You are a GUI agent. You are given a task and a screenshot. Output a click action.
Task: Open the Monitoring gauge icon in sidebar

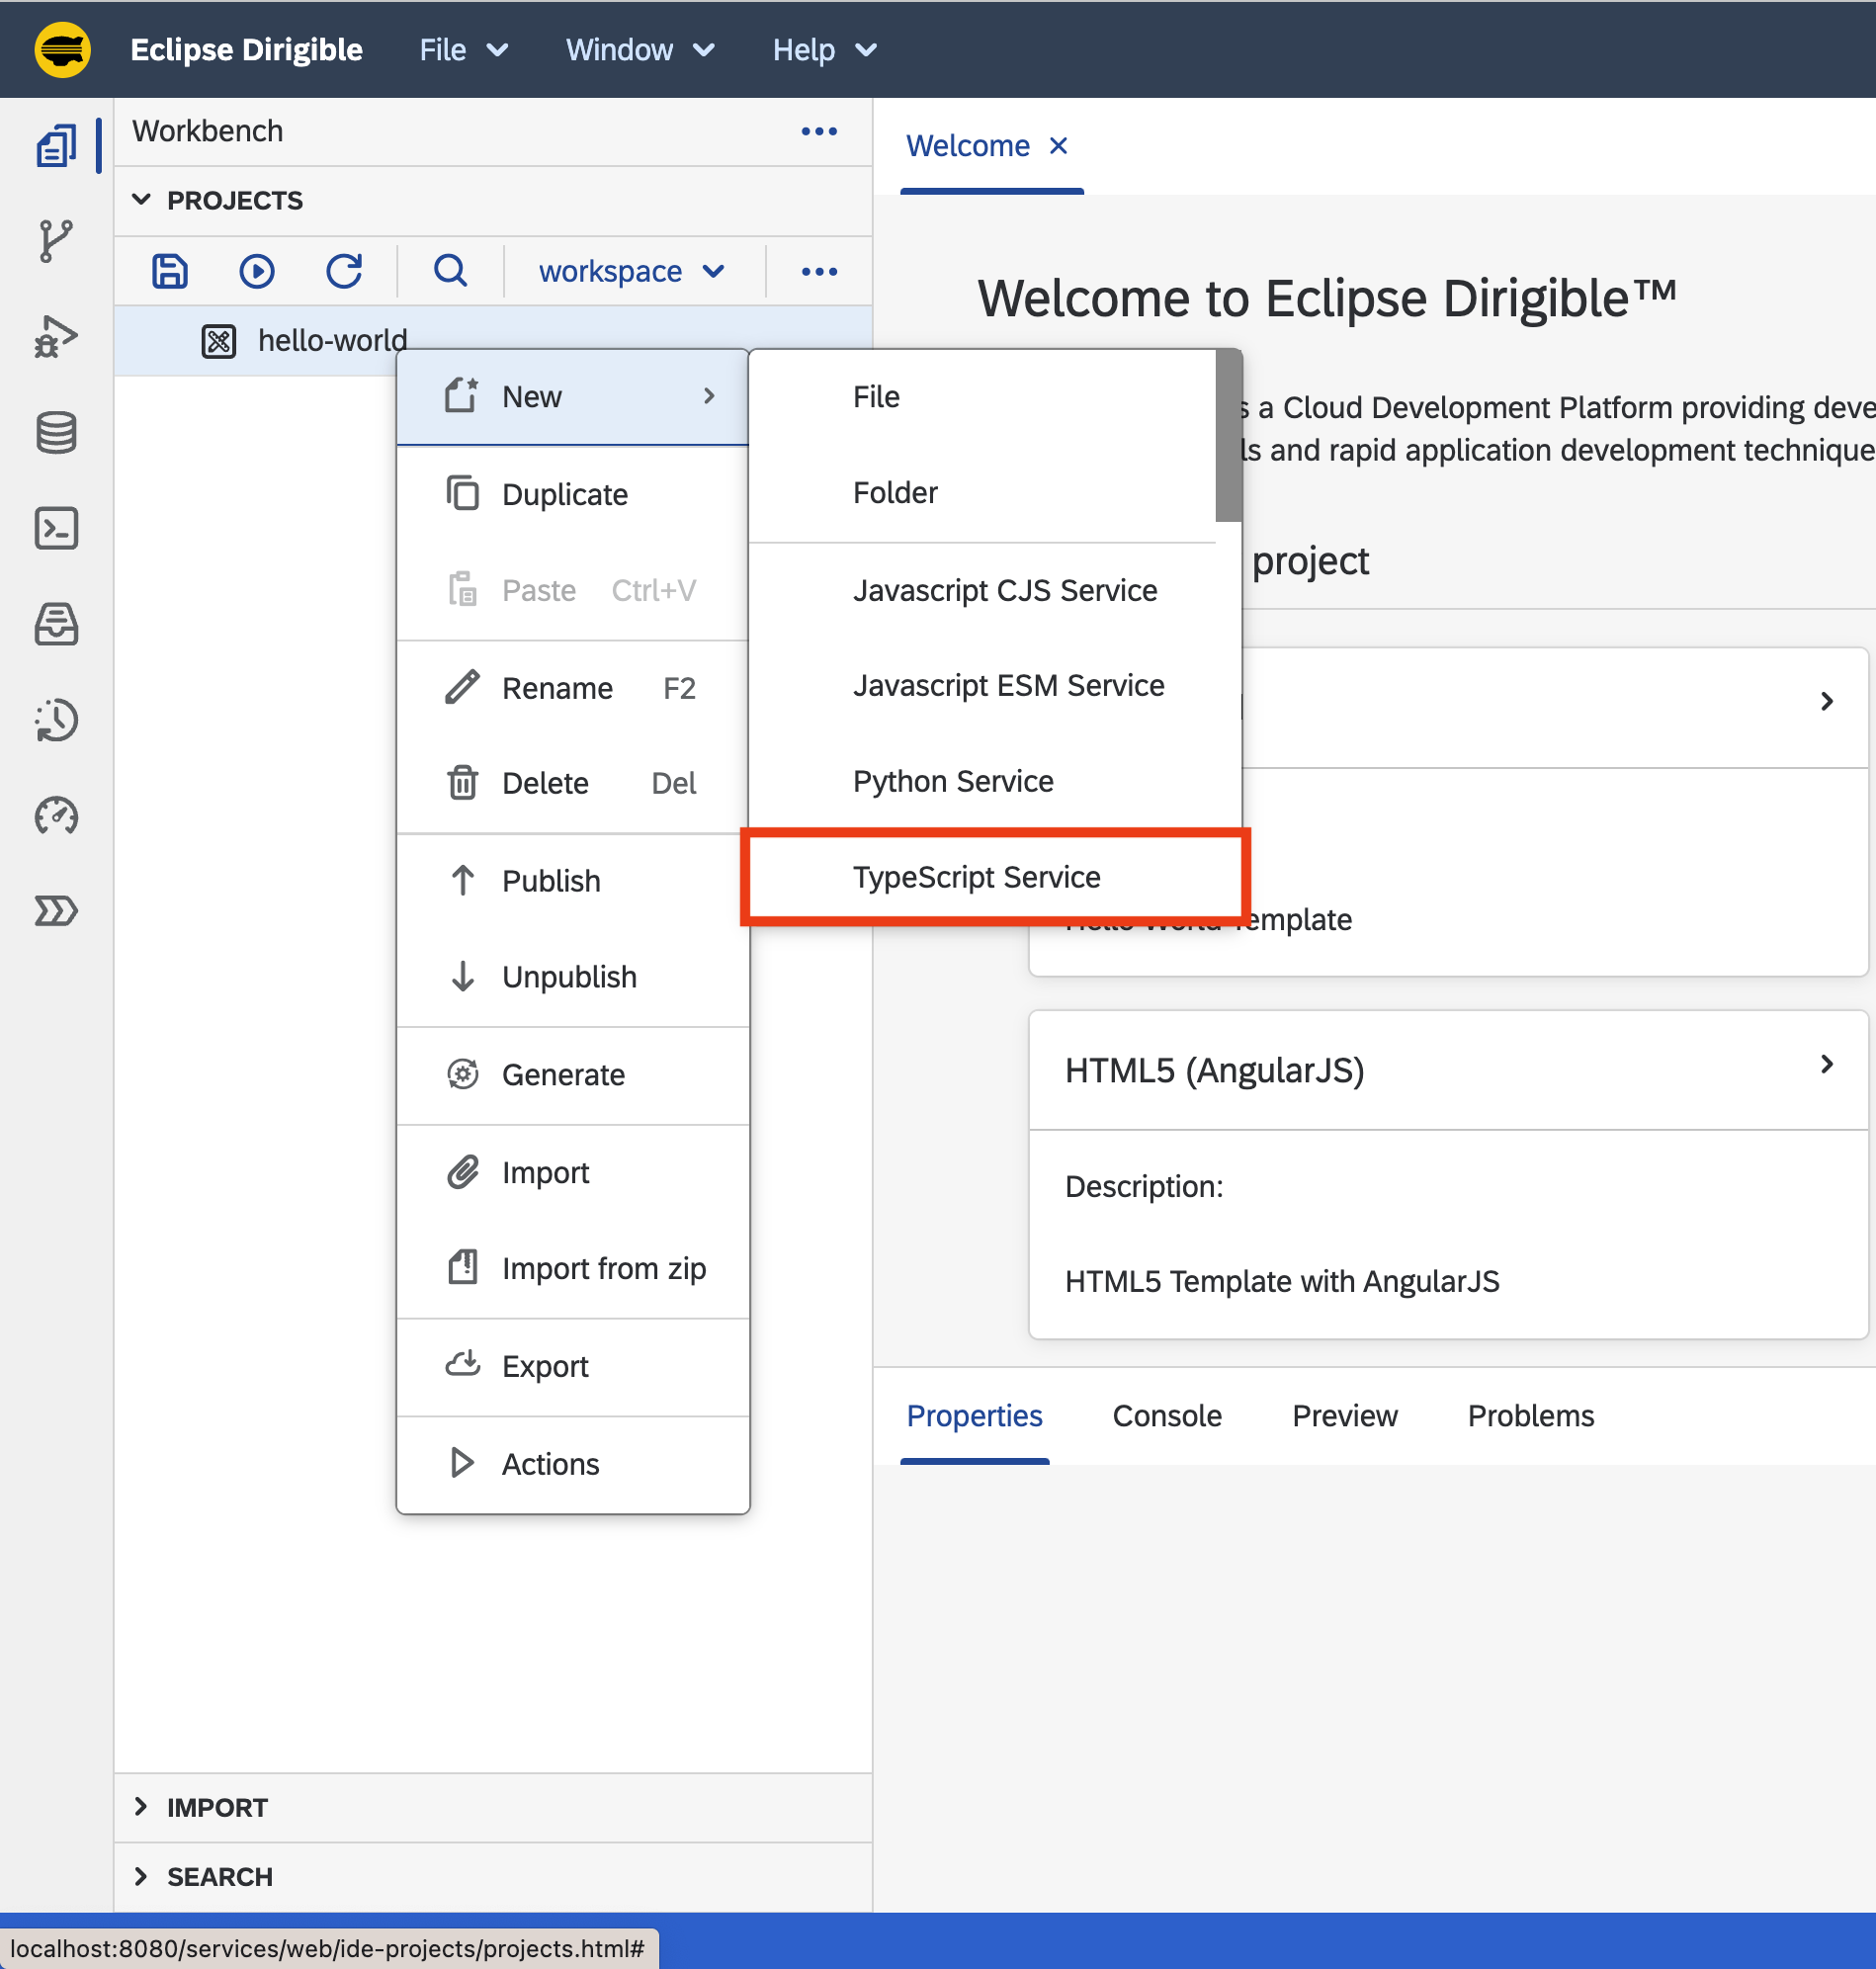click(x=57, y=816)
